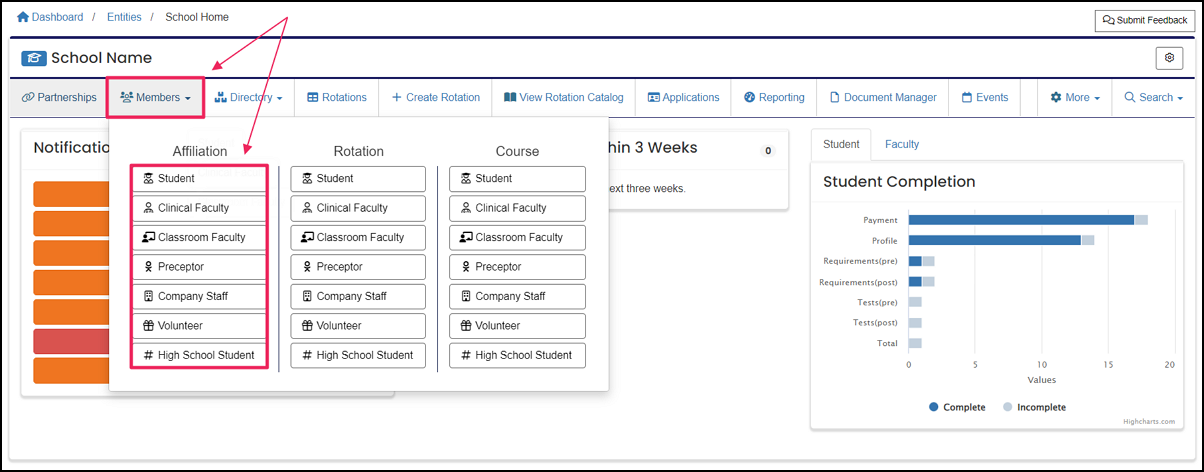Open the Rotations menu item
Screen dimensions: 1204x472
[x=337, y=97]
